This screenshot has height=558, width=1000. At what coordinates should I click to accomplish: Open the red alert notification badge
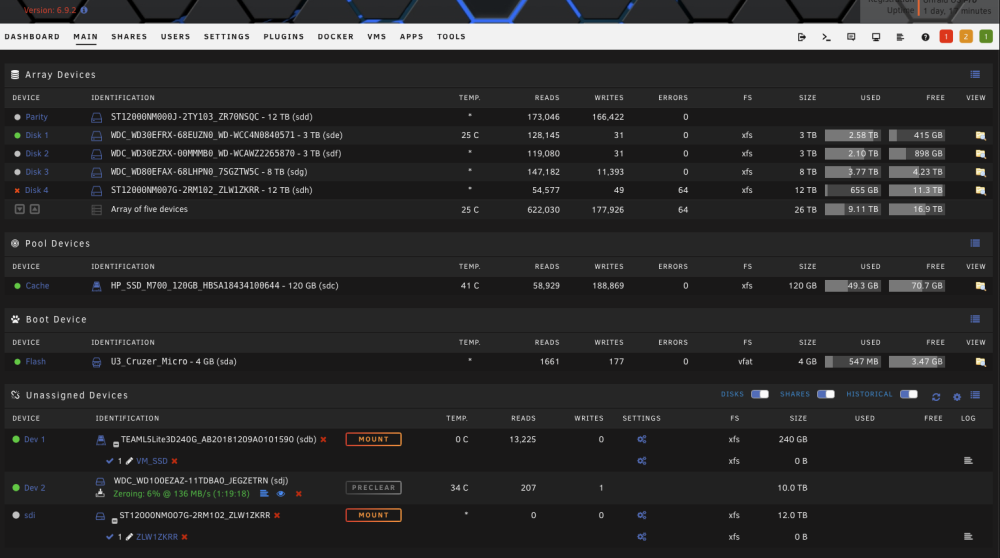coord(946,36)
